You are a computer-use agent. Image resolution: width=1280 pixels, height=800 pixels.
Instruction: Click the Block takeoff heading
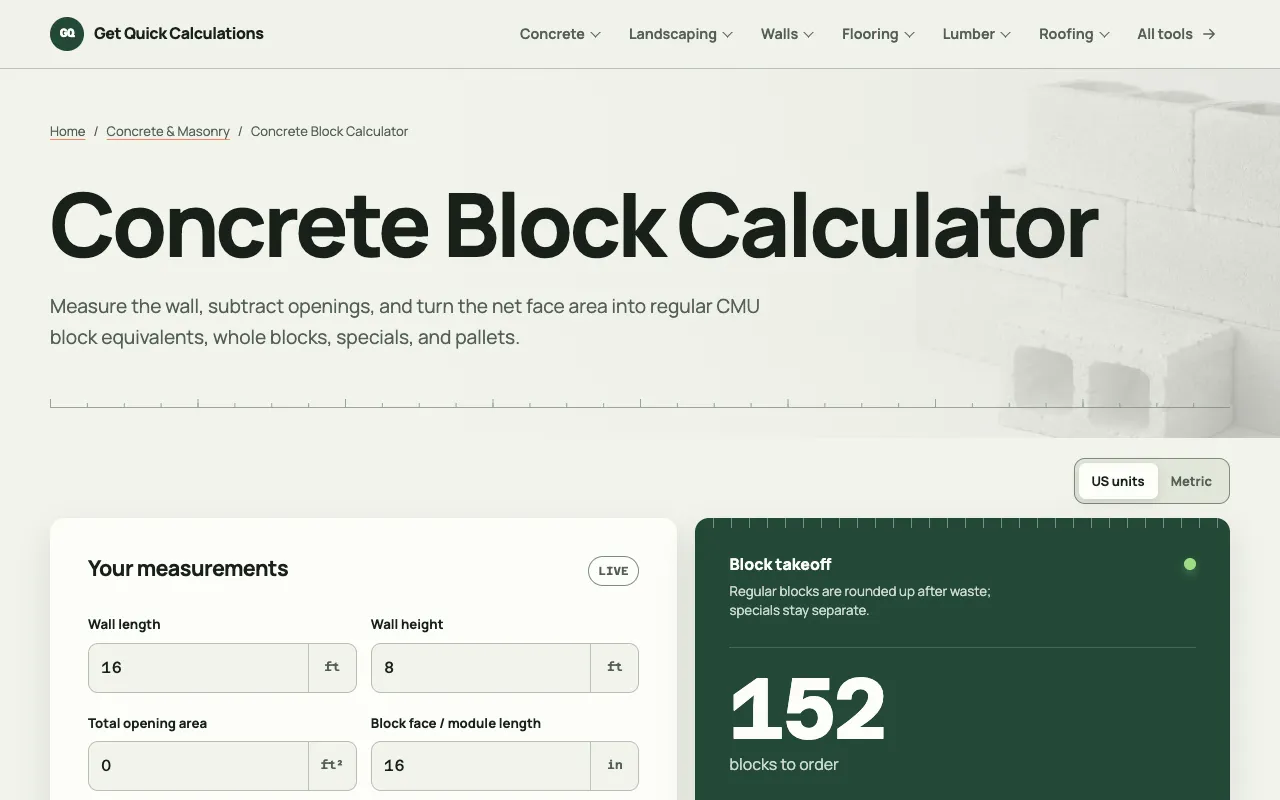pyautogui.click(x=780, y=564)
